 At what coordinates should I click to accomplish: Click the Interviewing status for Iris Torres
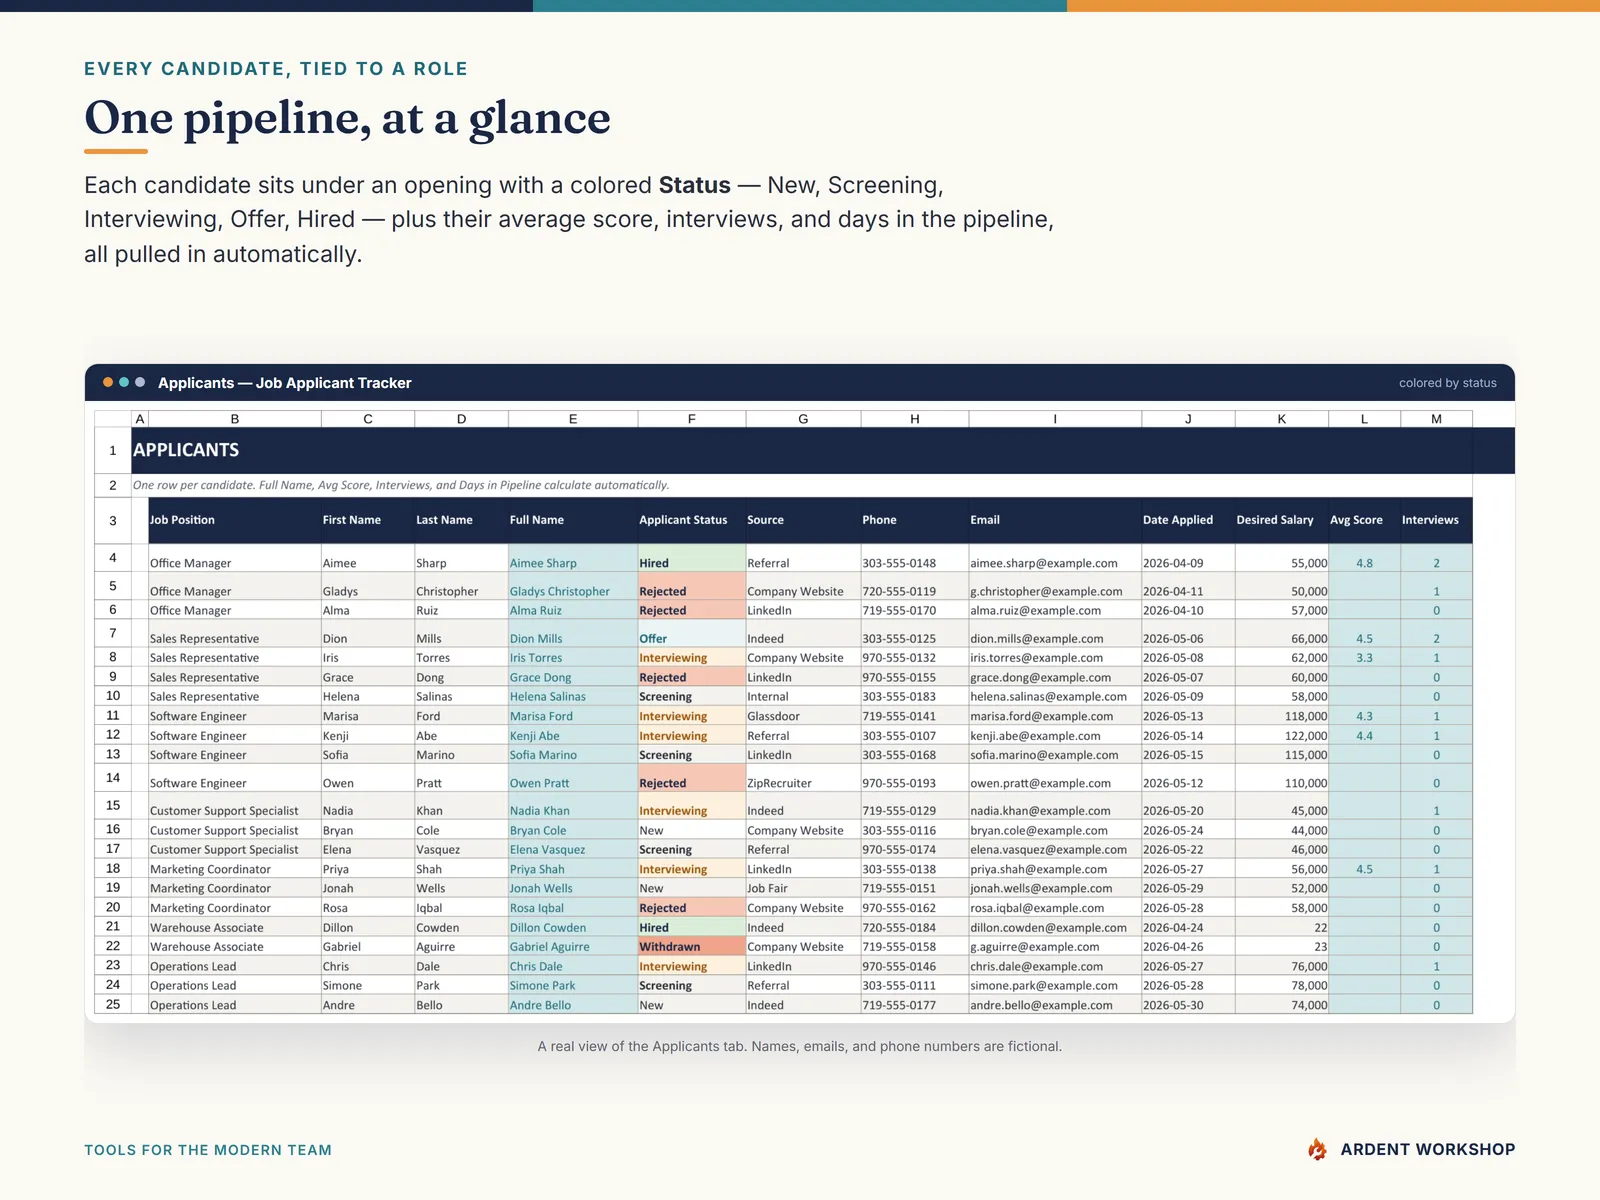click(x=692, y=658)
